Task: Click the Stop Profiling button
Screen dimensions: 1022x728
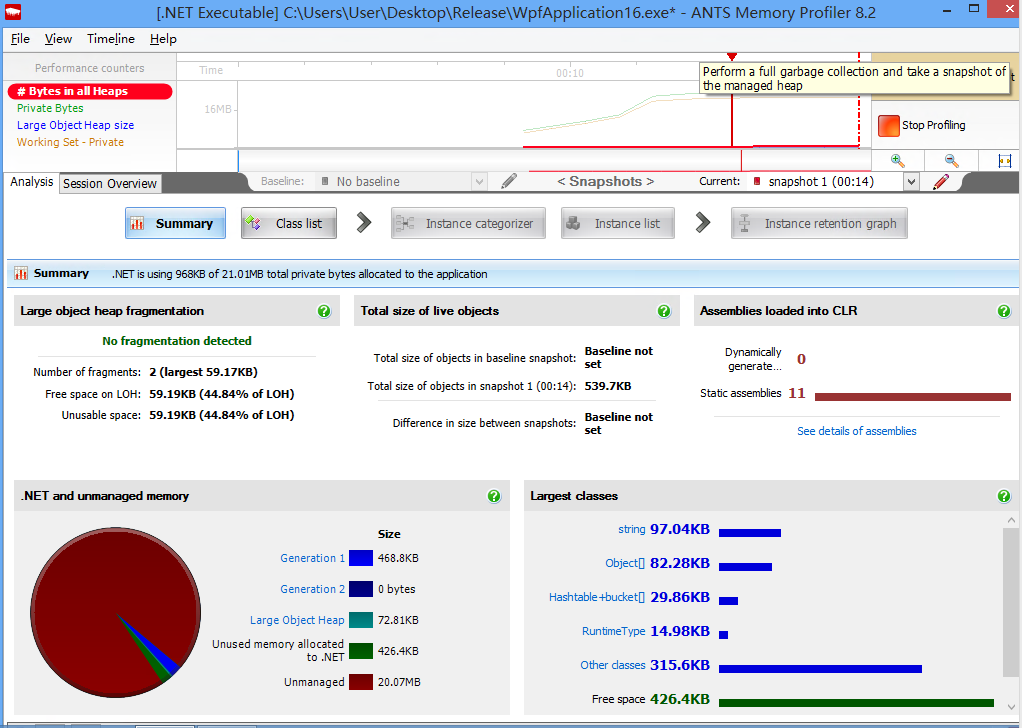Action: tap(922, 125)
